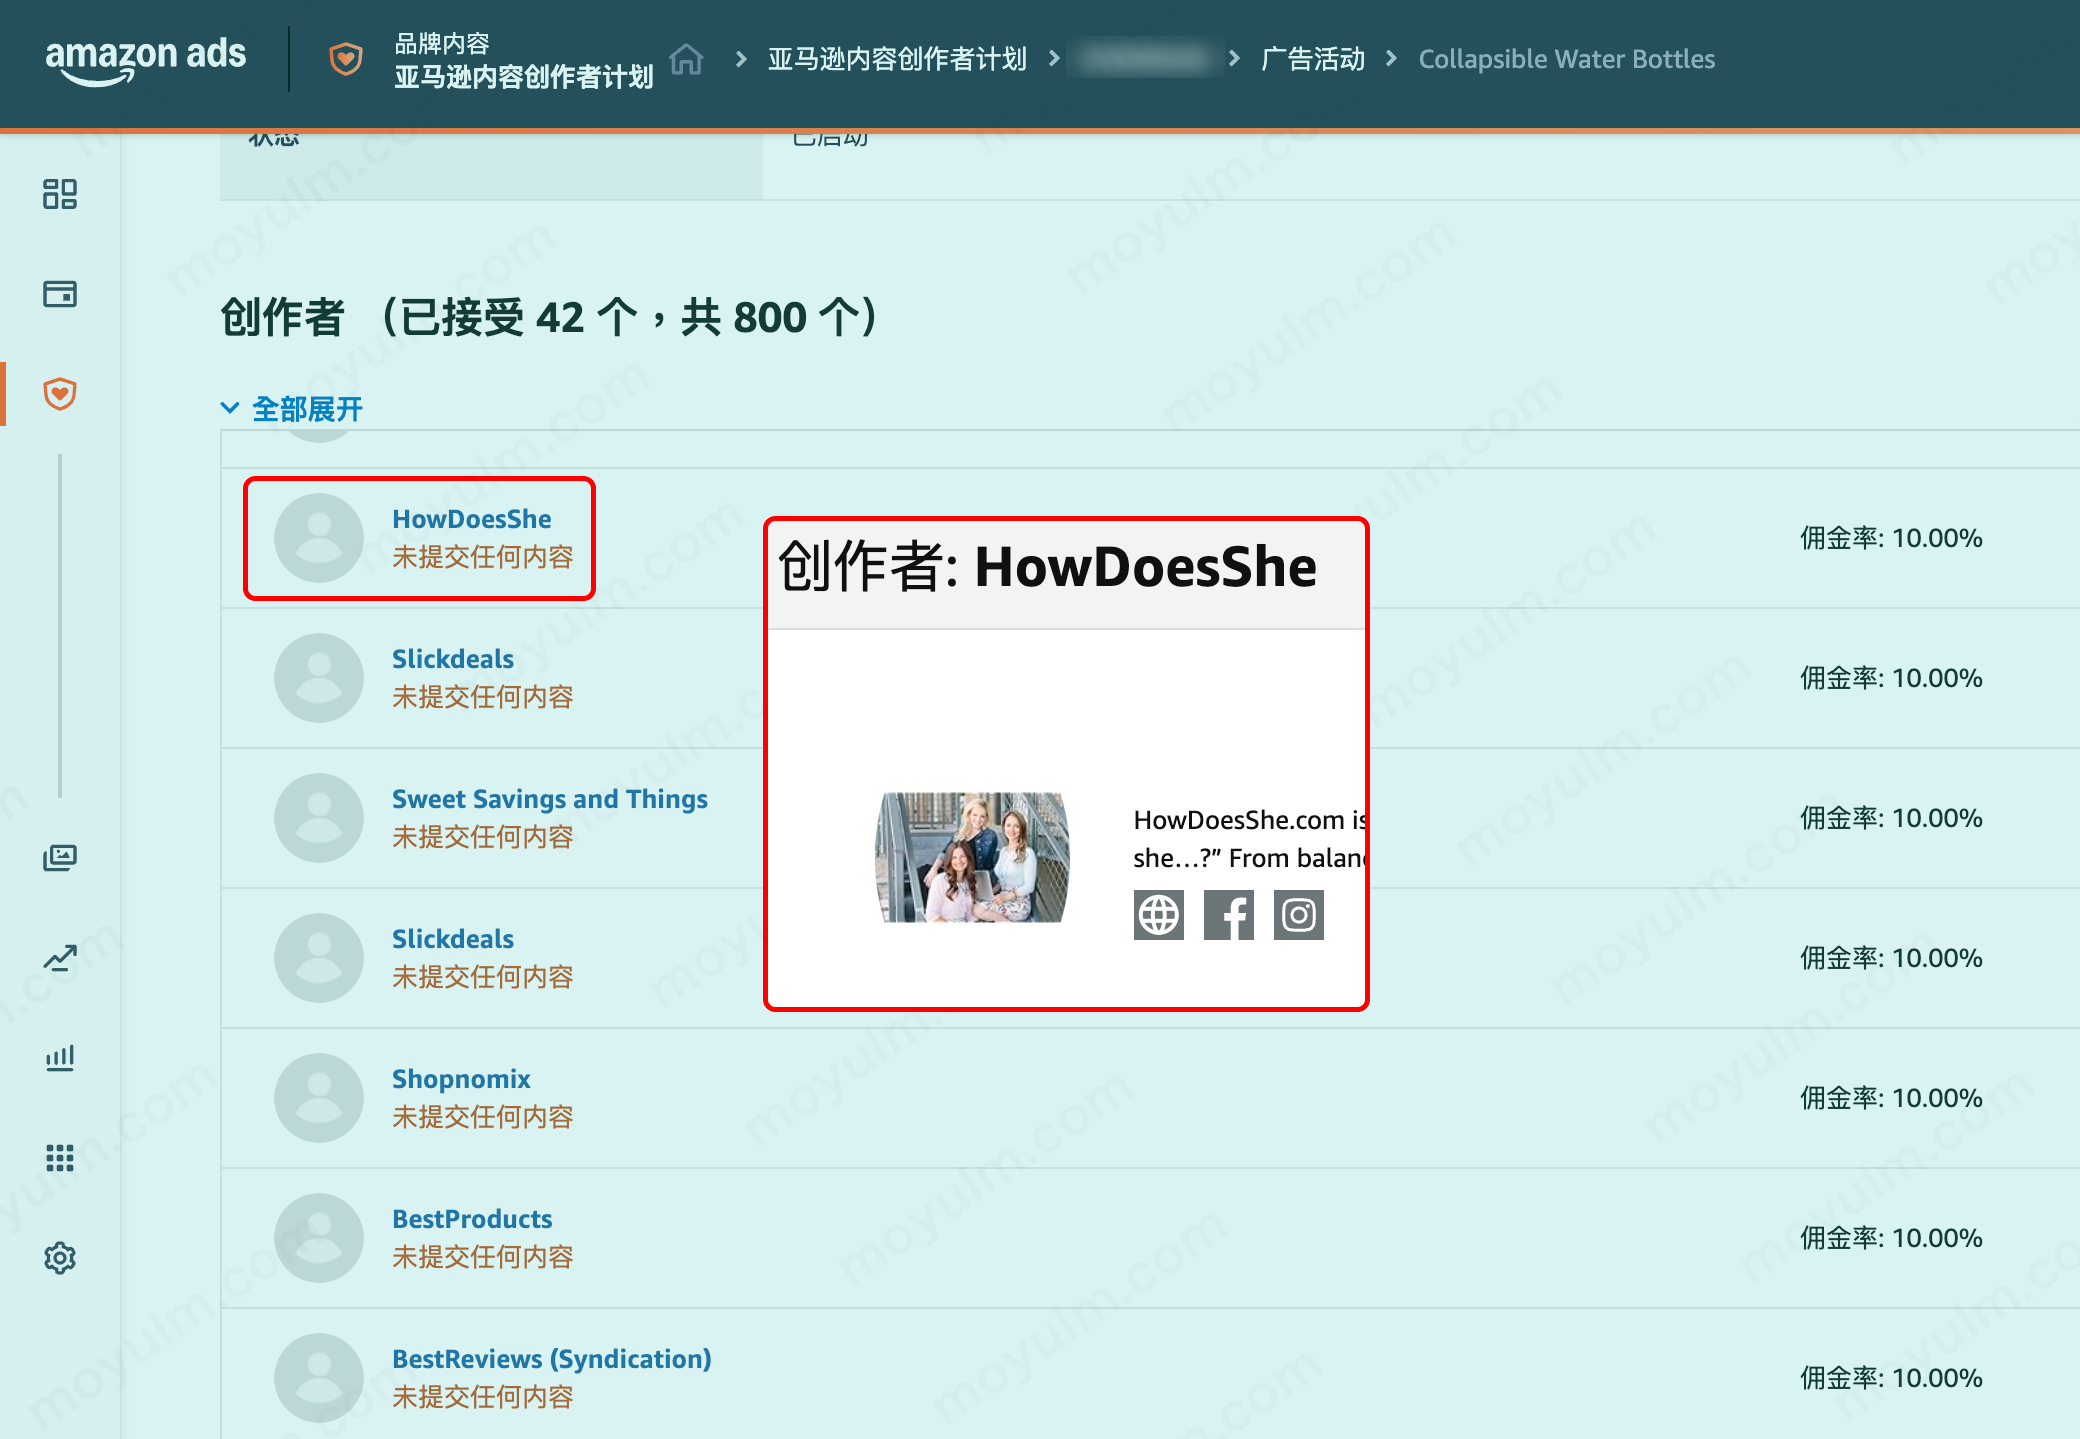The image size is (2080, 1439).
Task: Open the settings gear icon in sidebar
Action: pos(60,1258)
